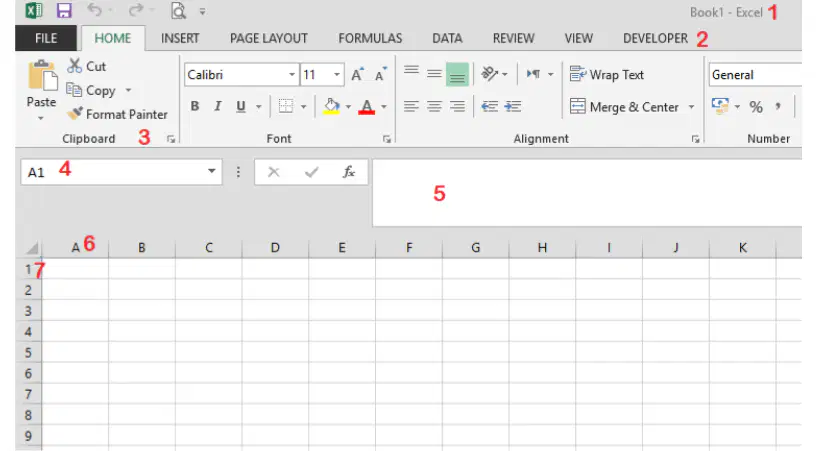Click the Paste button

[41, 90]
